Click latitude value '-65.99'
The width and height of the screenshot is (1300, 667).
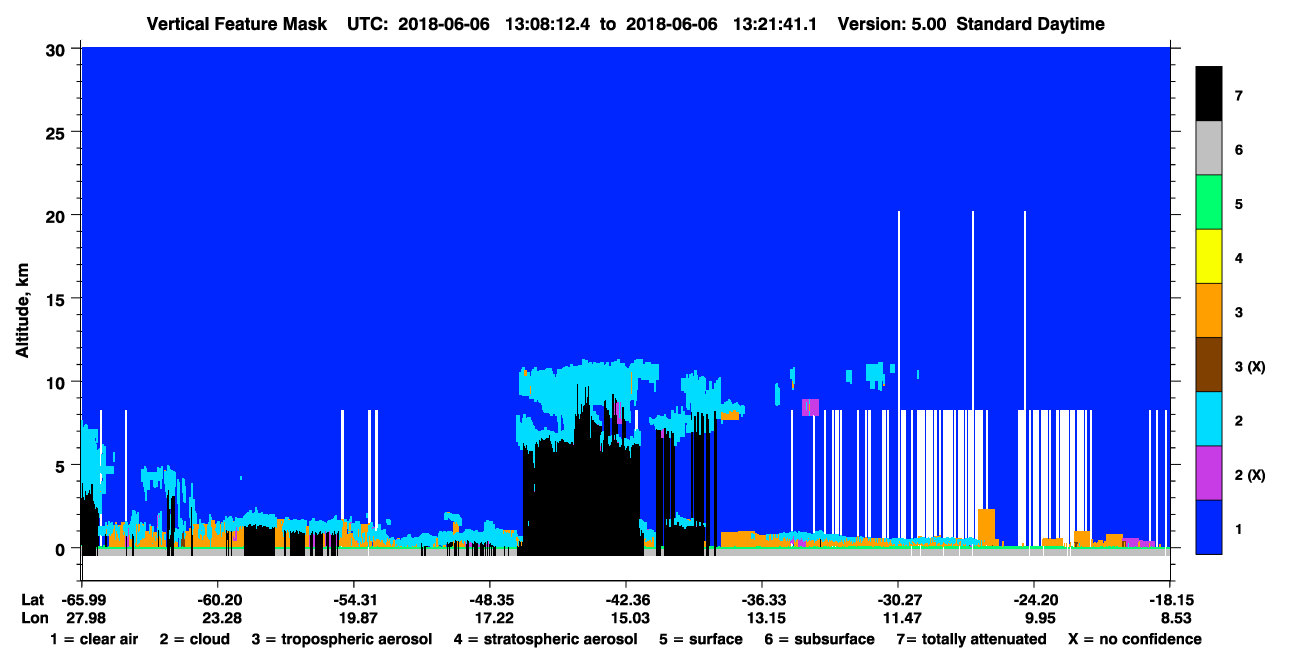83,600
